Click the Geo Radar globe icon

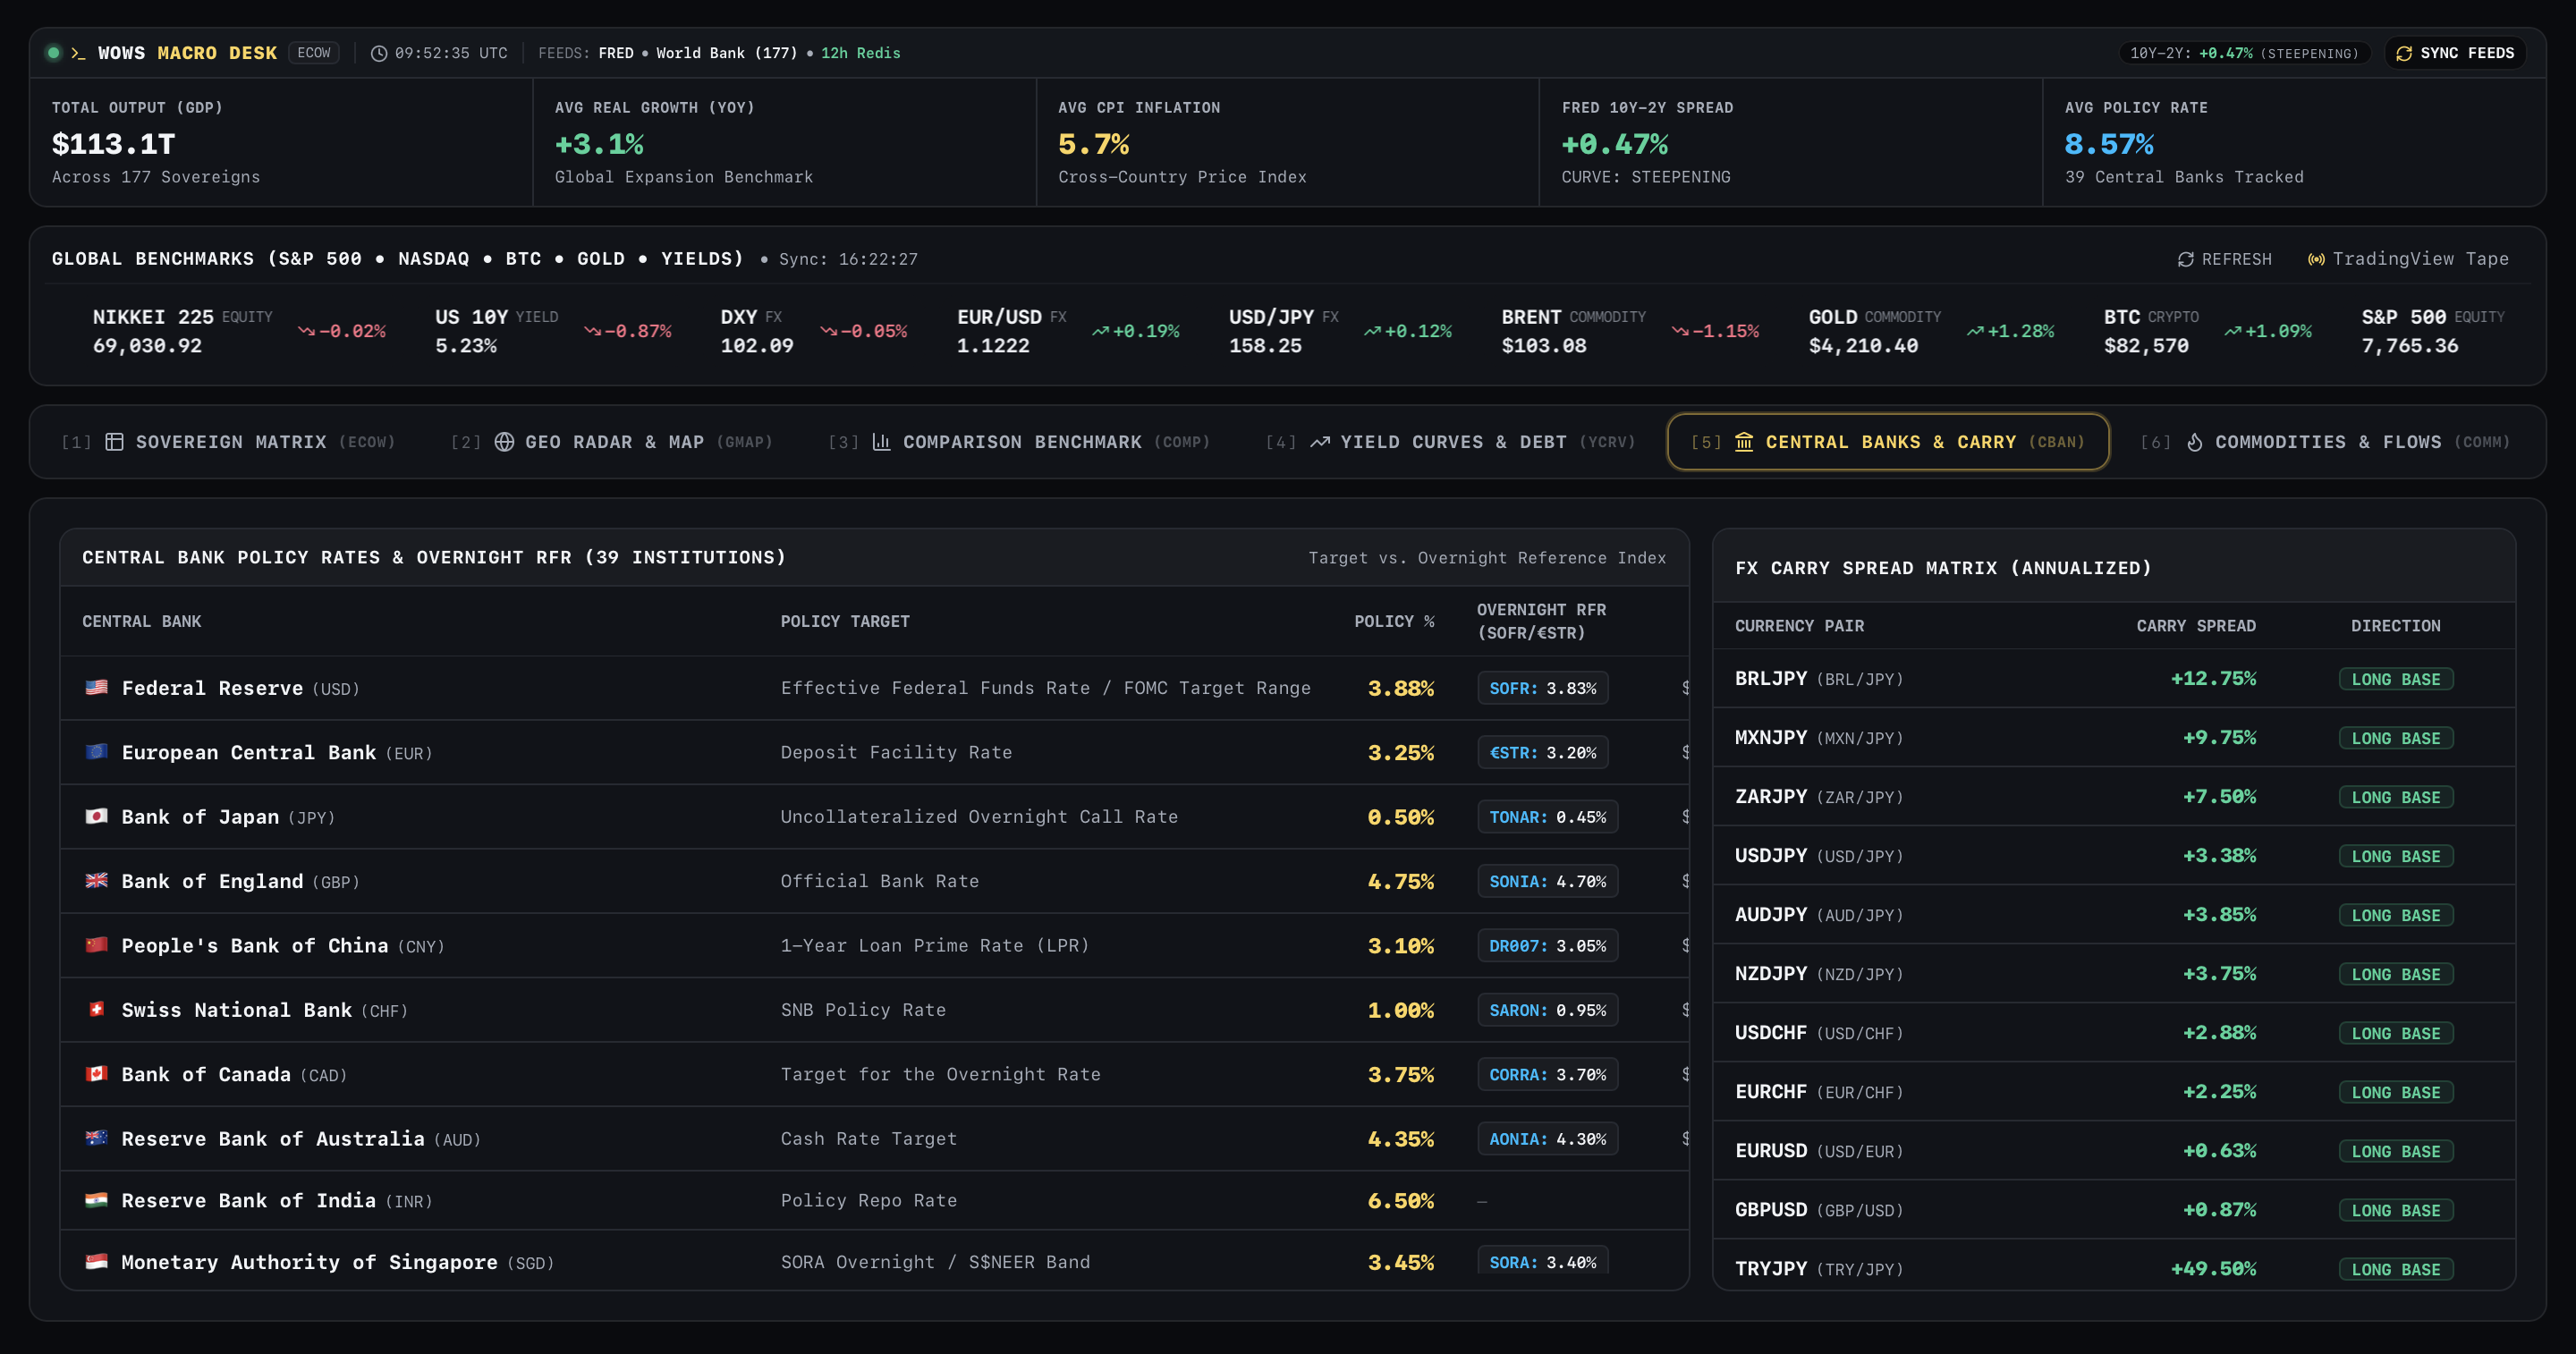point(505,442)
